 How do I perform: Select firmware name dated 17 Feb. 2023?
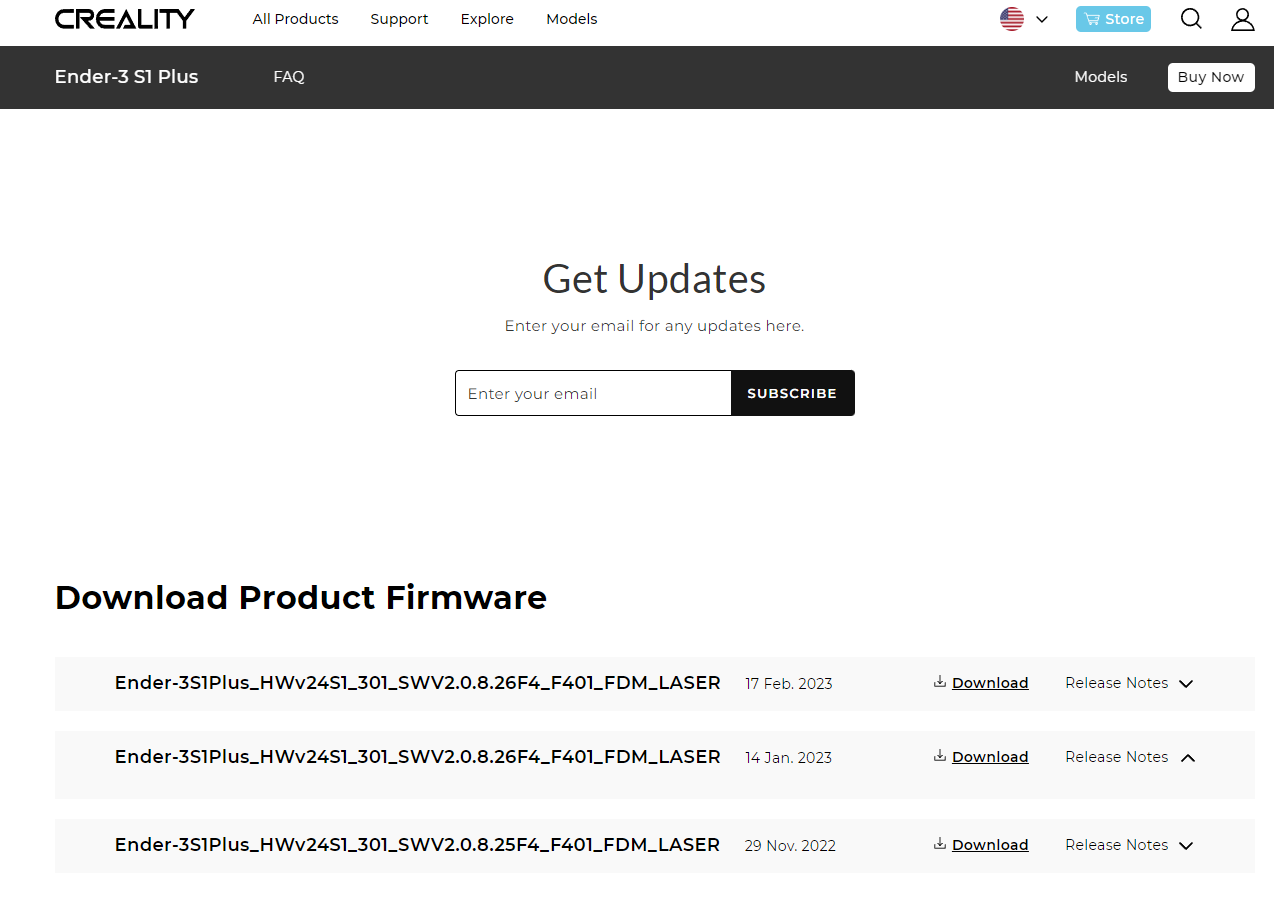pos(417,683)
